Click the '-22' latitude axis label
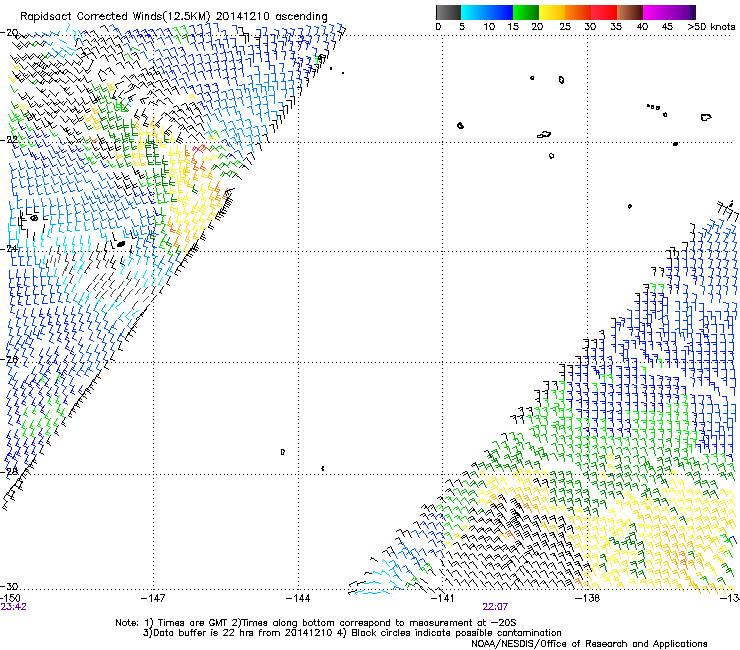This screenshot has height=650, width=740. [x=9, y=140]
